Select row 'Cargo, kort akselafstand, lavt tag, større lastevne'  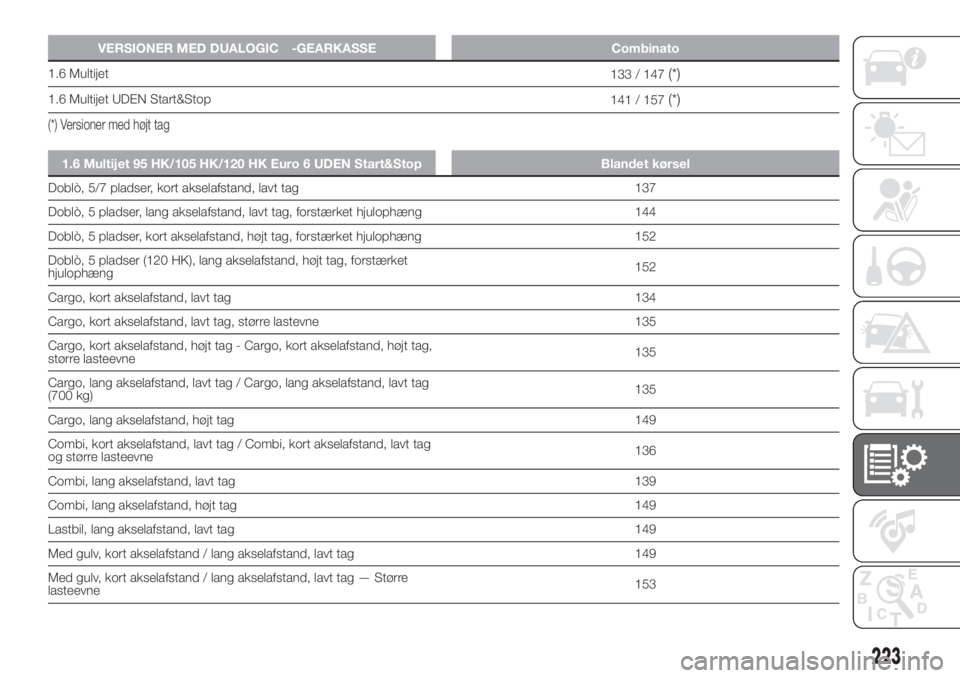point(443,322)
